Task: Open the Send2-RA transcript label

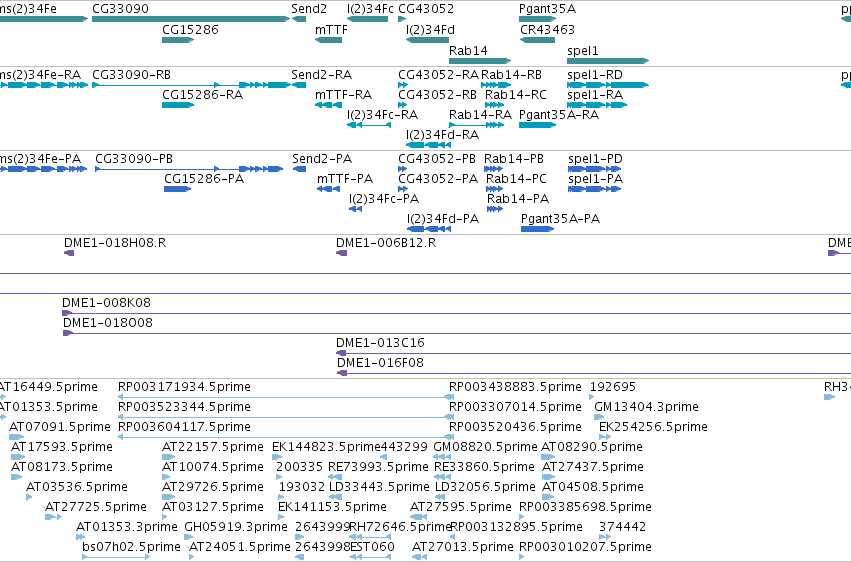Action: tap(322, 74)
